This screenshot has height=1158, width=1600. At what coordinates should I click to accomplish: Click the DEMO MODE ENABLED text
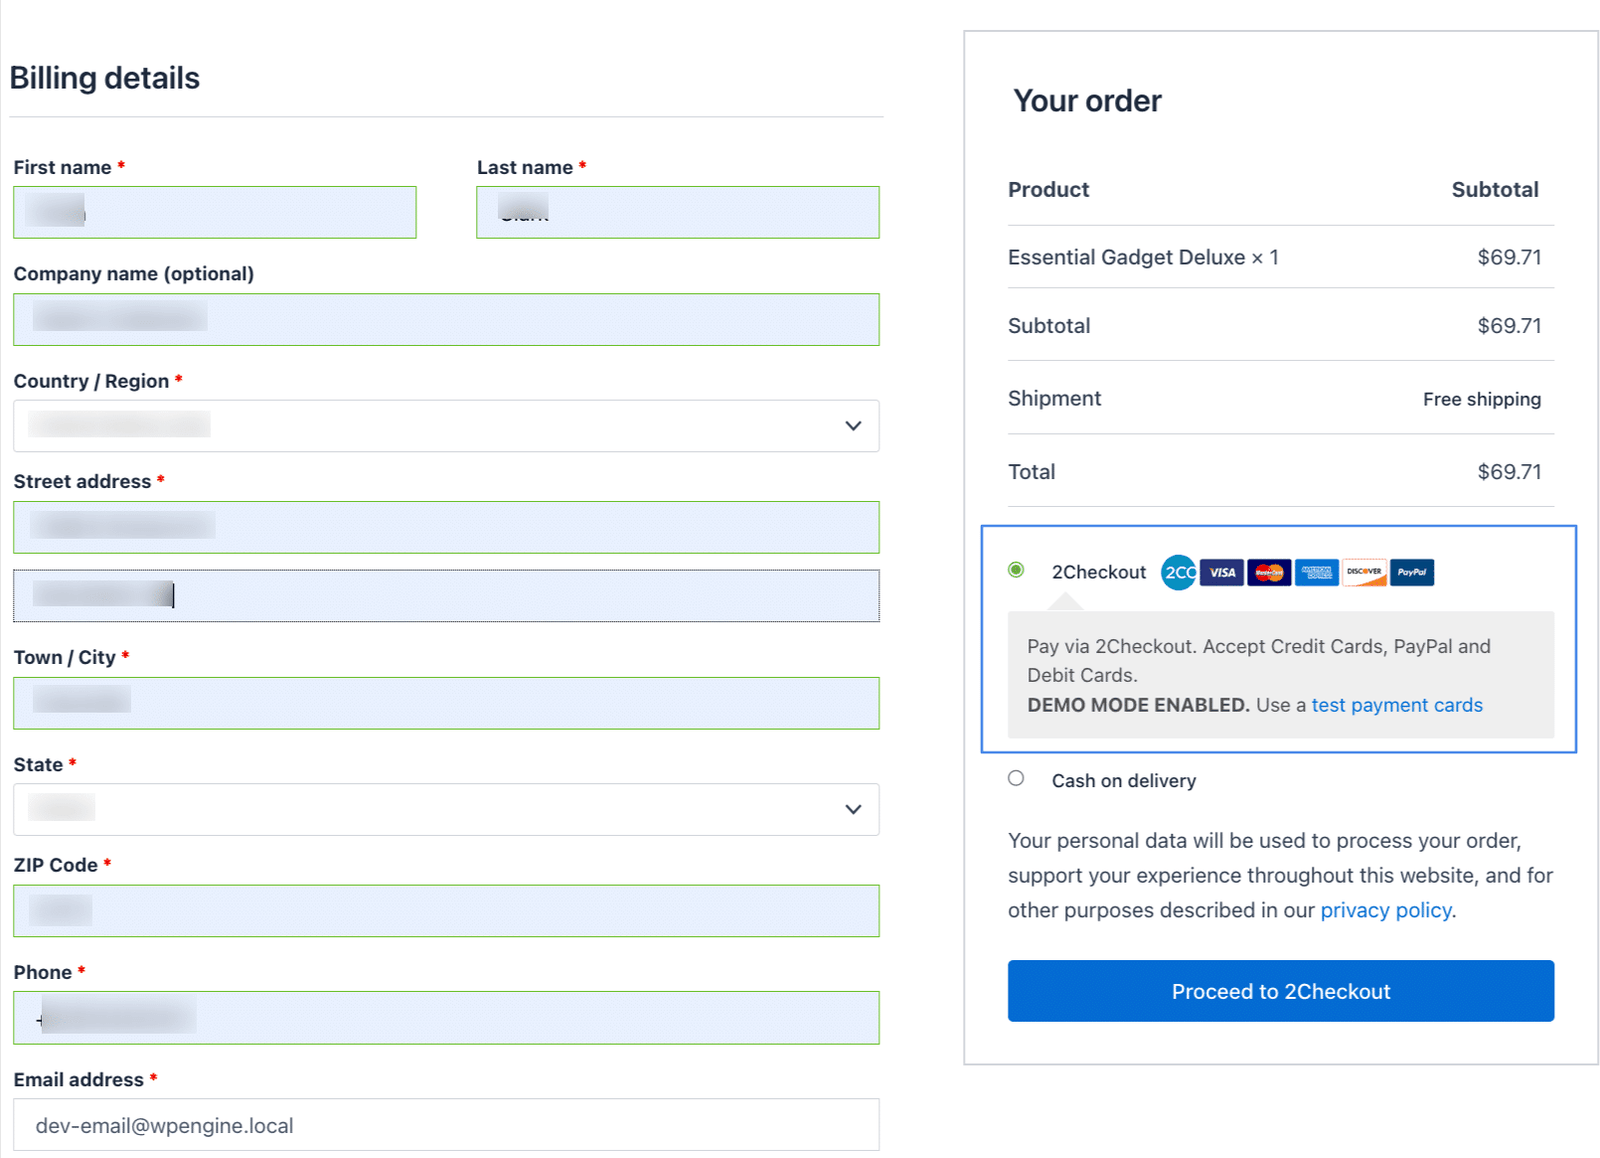coord(1139,705)
